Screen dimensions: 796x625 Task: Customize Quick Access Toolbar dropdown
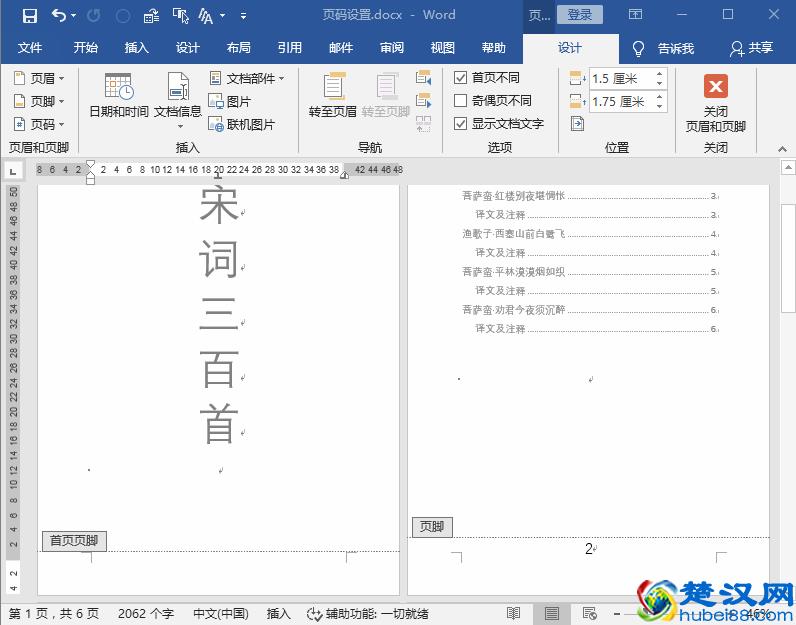click(x=244, y=16)
